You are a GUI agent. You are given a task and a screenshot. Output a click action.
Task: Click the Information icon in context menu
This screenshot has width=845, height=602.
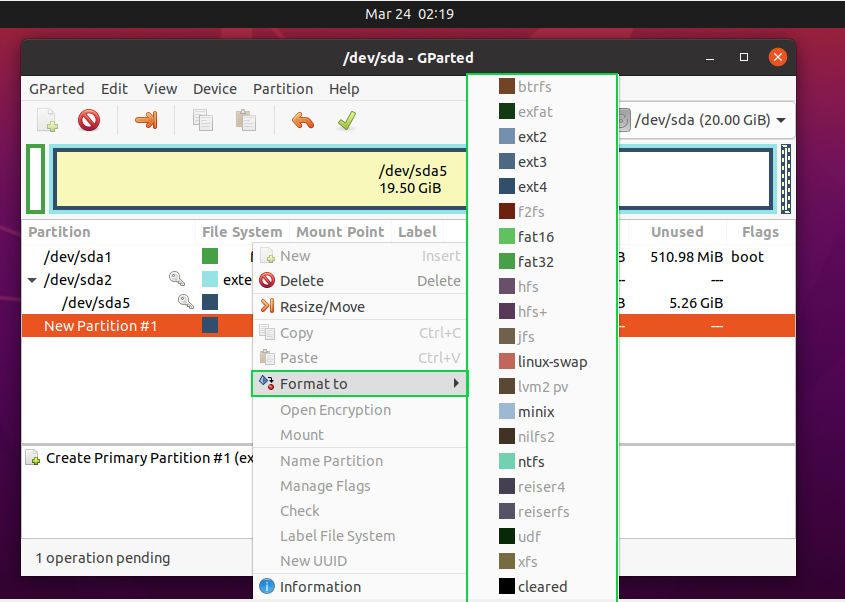tap(267, 586)
